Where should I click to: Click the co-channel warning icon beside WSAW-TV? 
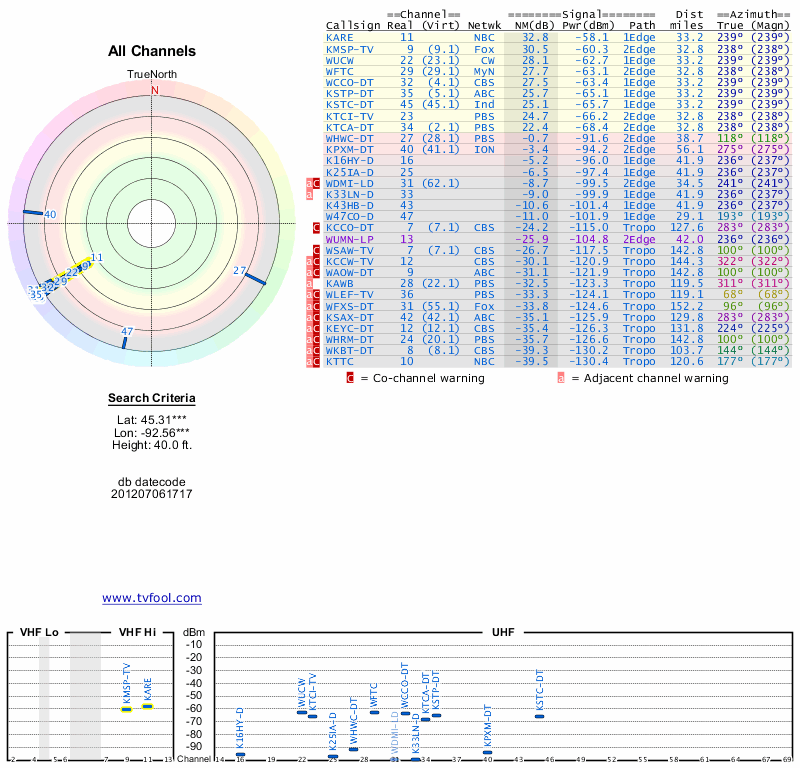click(x=316, y=250)
